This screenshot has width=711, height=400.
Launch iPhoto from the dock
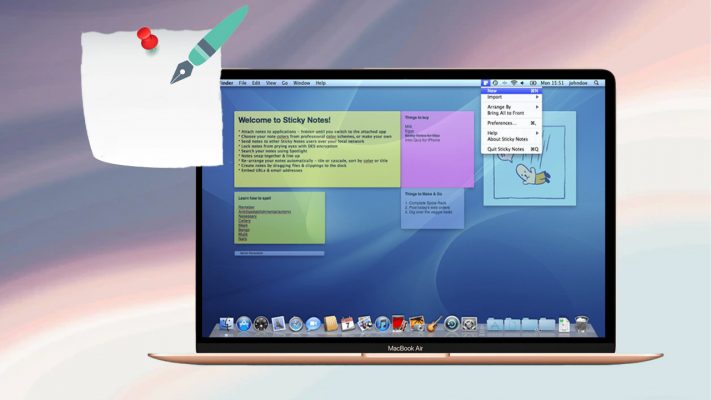417,324
